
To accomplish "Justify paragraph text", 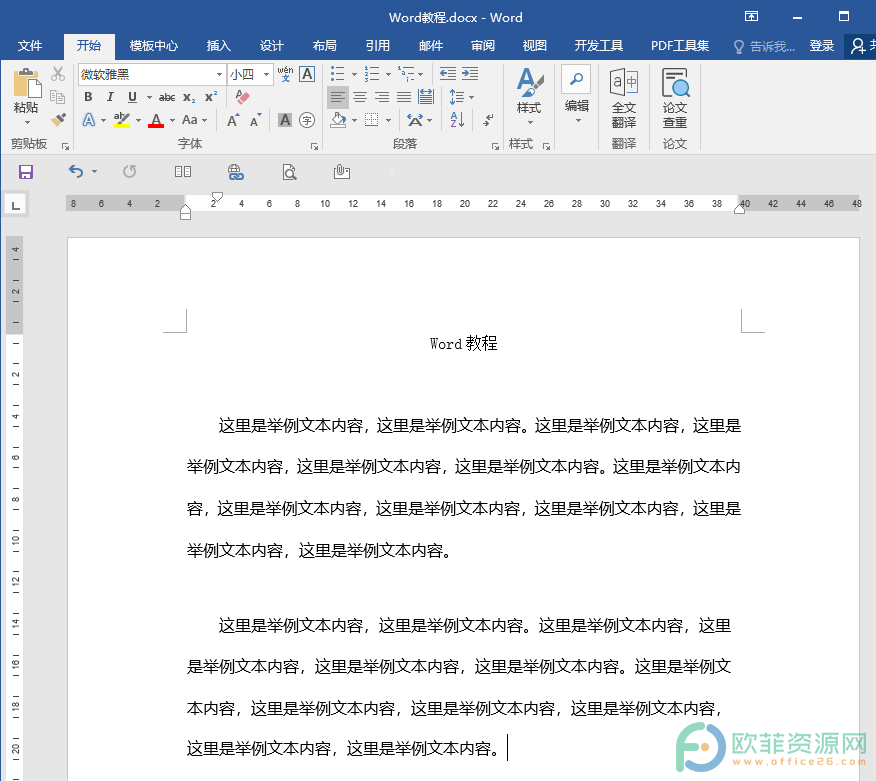I will [x=404, y=97].
